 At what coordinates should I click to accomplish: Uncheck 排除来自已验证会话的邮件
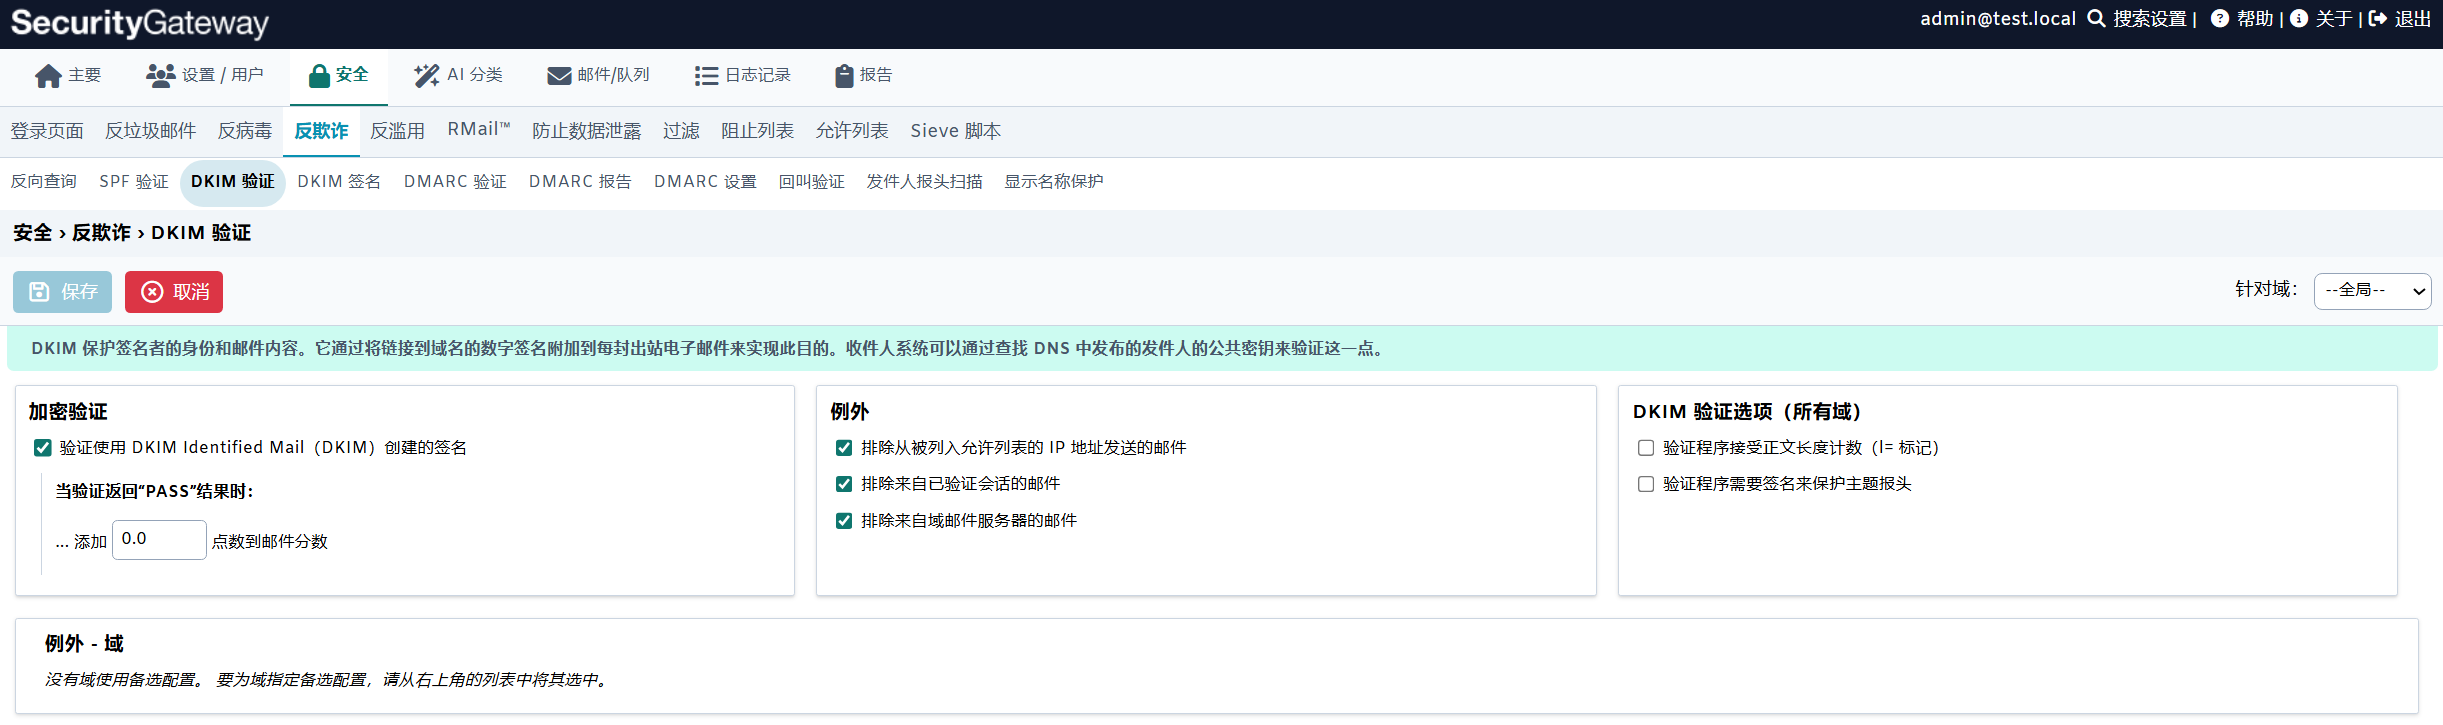[844, 484]
